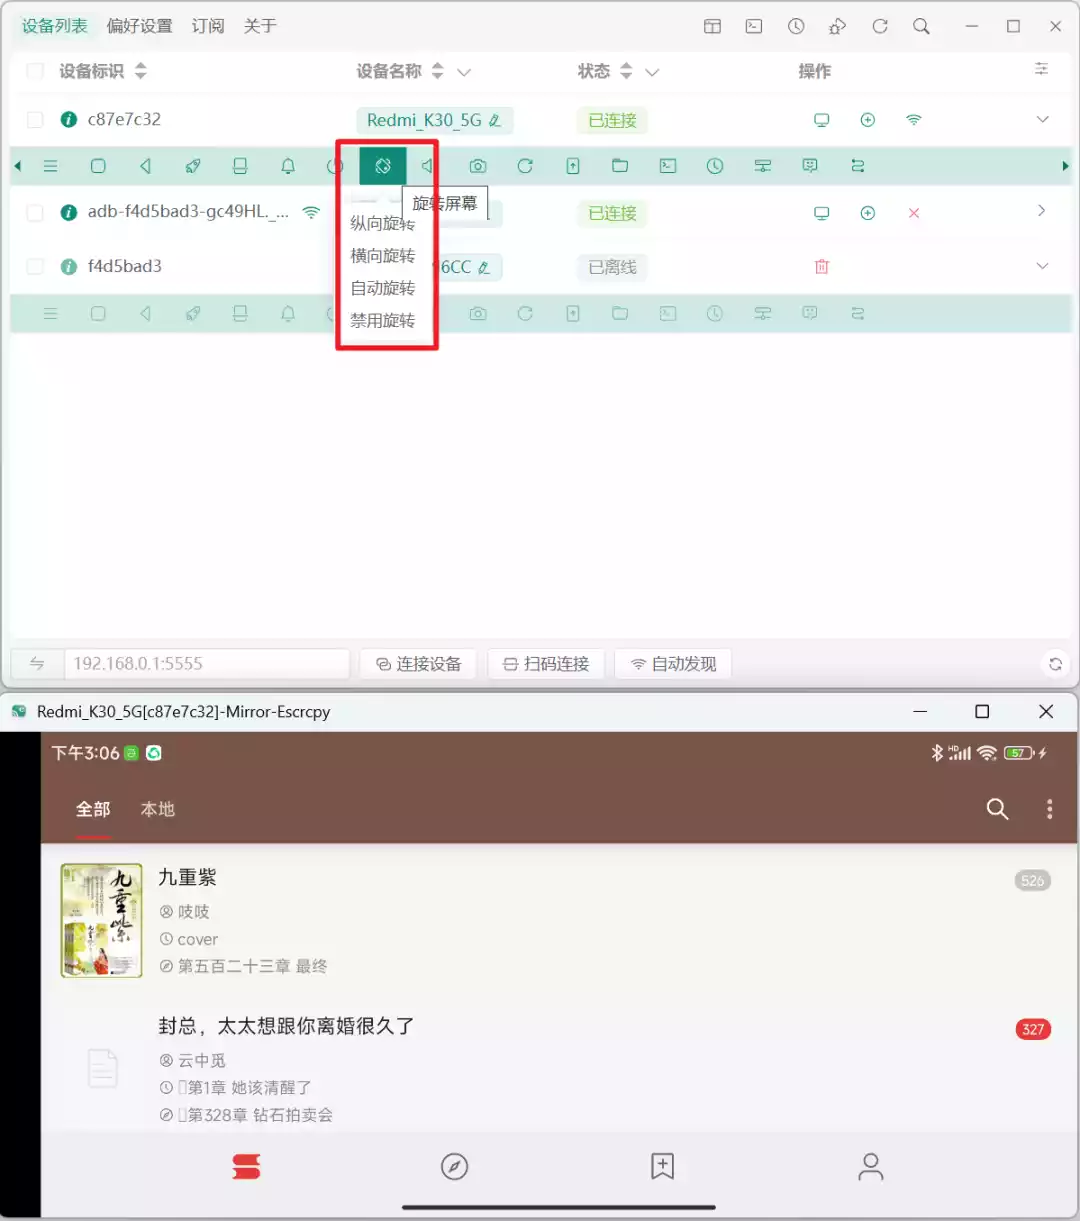The height and width of the screenshot is (1221, 1080).
Task: Open the 设备名称 filter dropdown arrow
Action: (464, 72)
